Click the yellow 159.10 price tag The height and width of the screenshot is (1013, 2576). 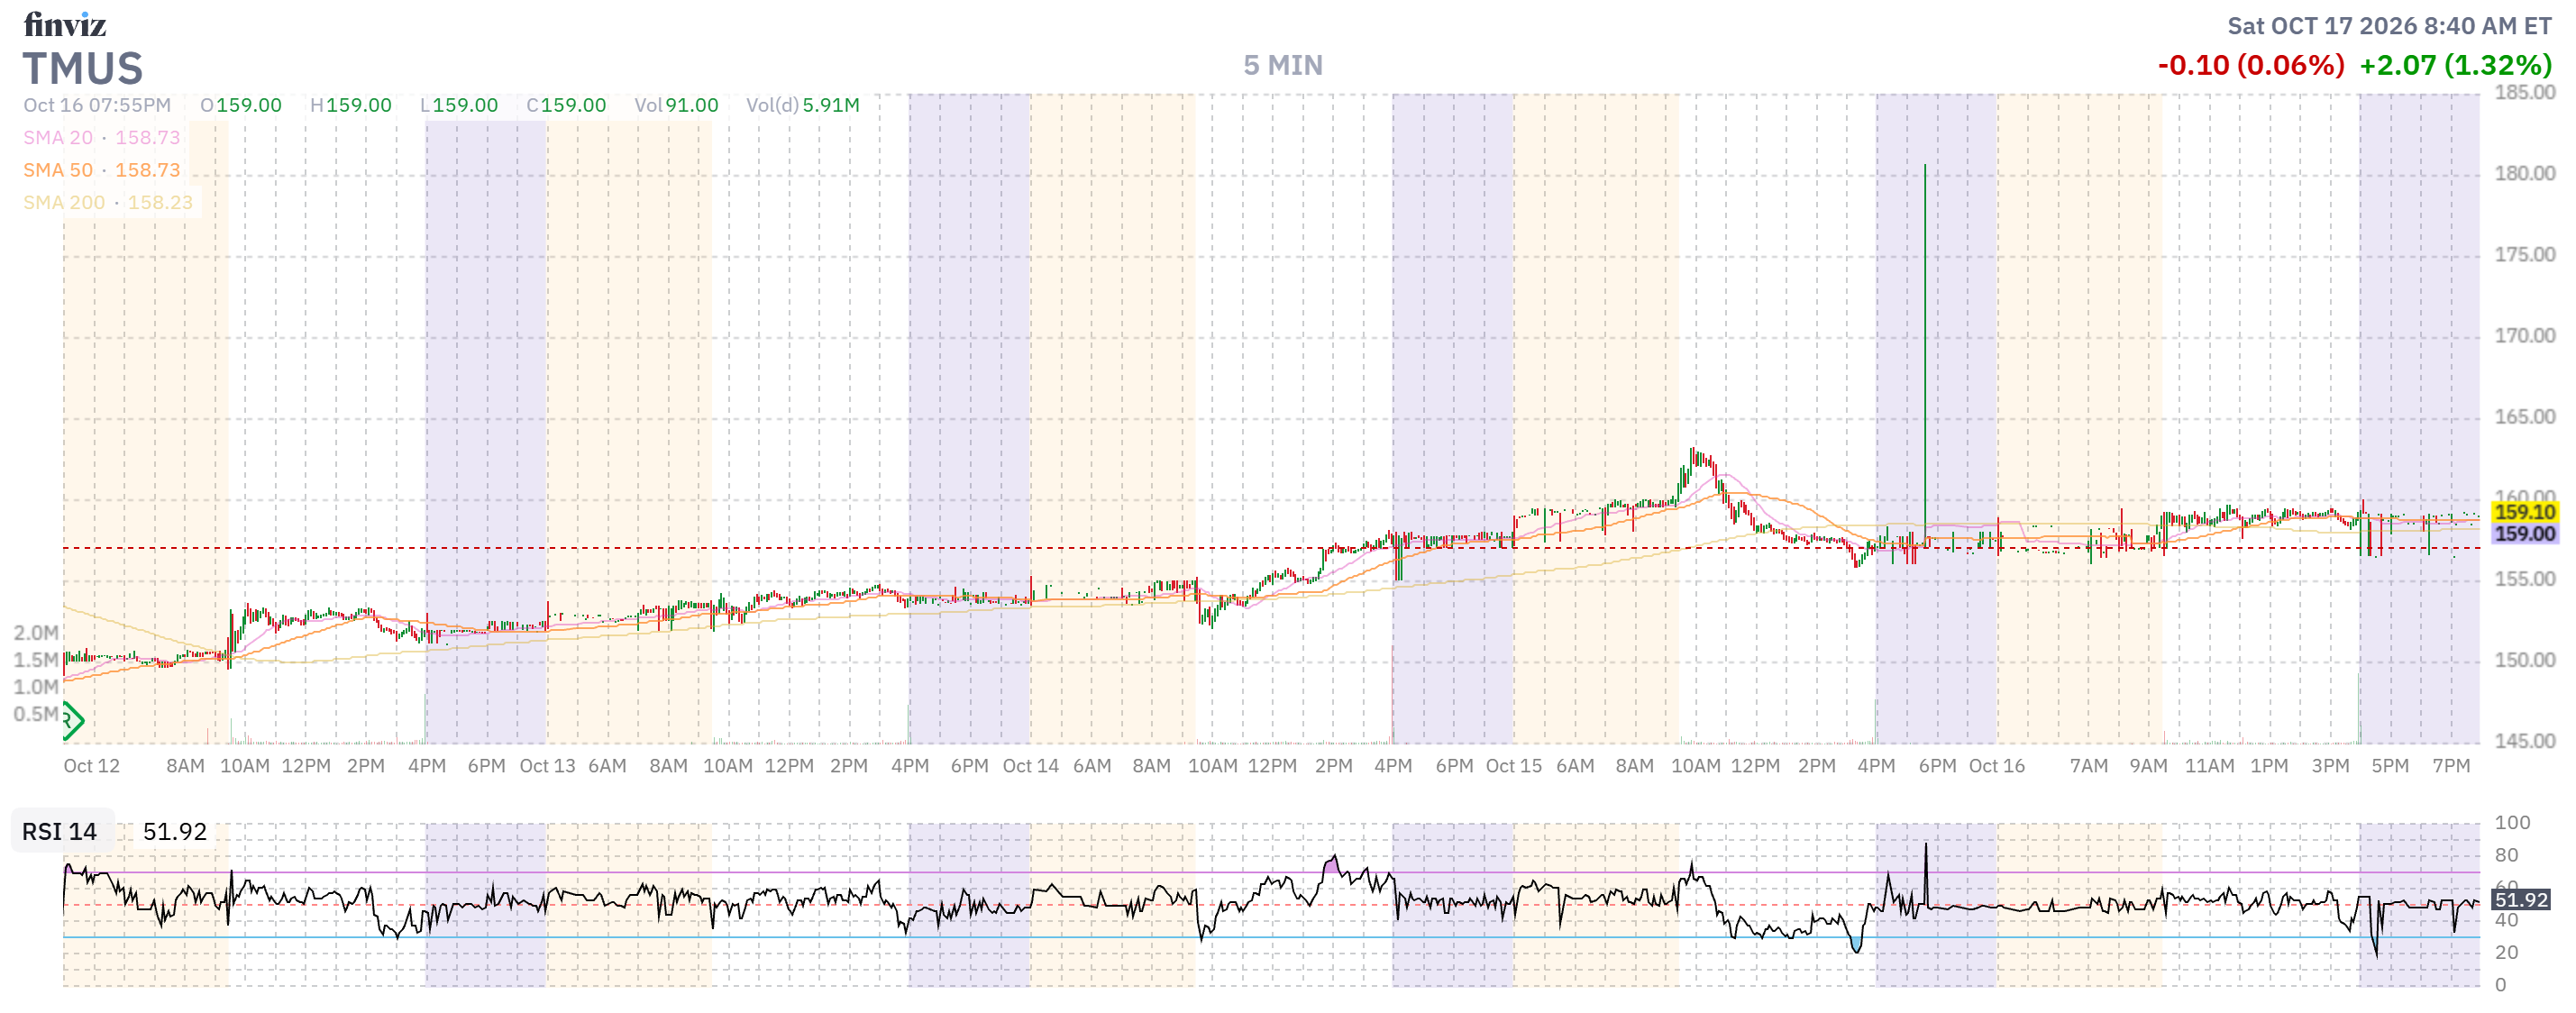2524,511
